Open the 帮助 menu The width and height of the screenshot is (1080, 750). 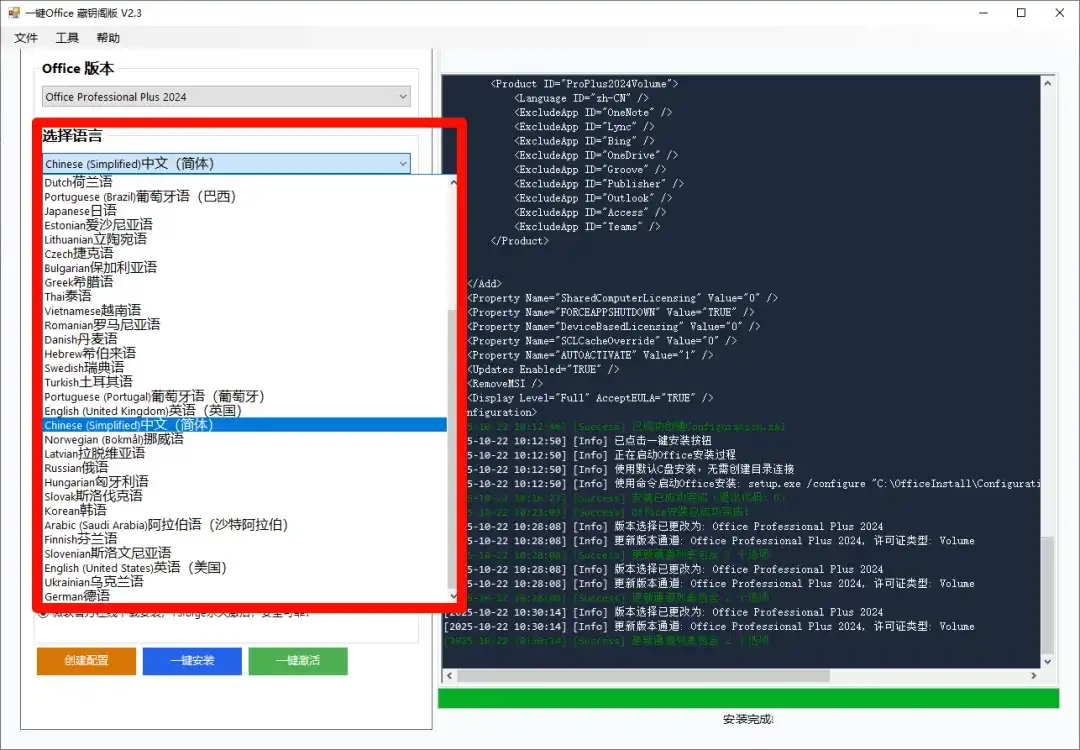coord(108,38)
